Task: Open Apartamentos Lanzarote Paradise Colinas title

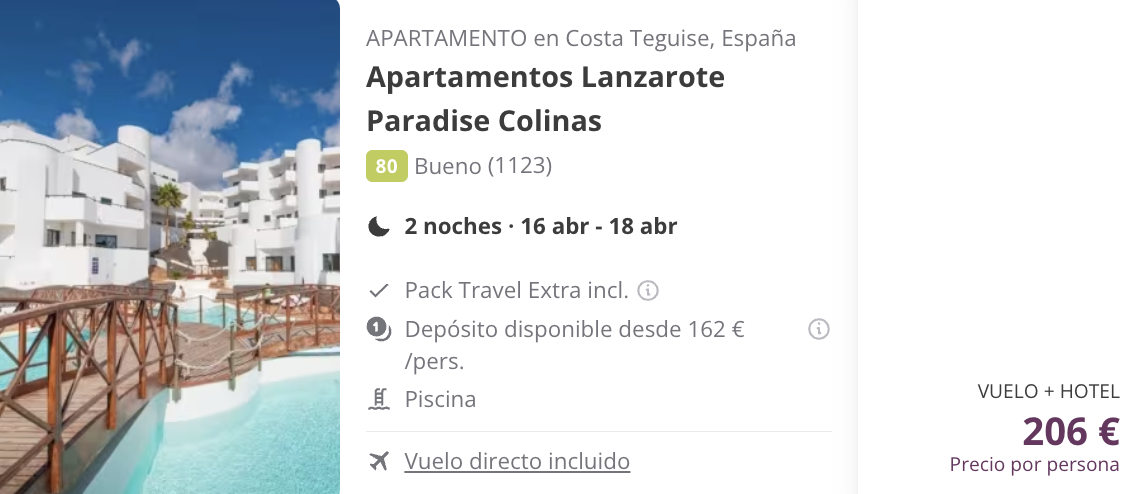Action: tap(545, 99)
